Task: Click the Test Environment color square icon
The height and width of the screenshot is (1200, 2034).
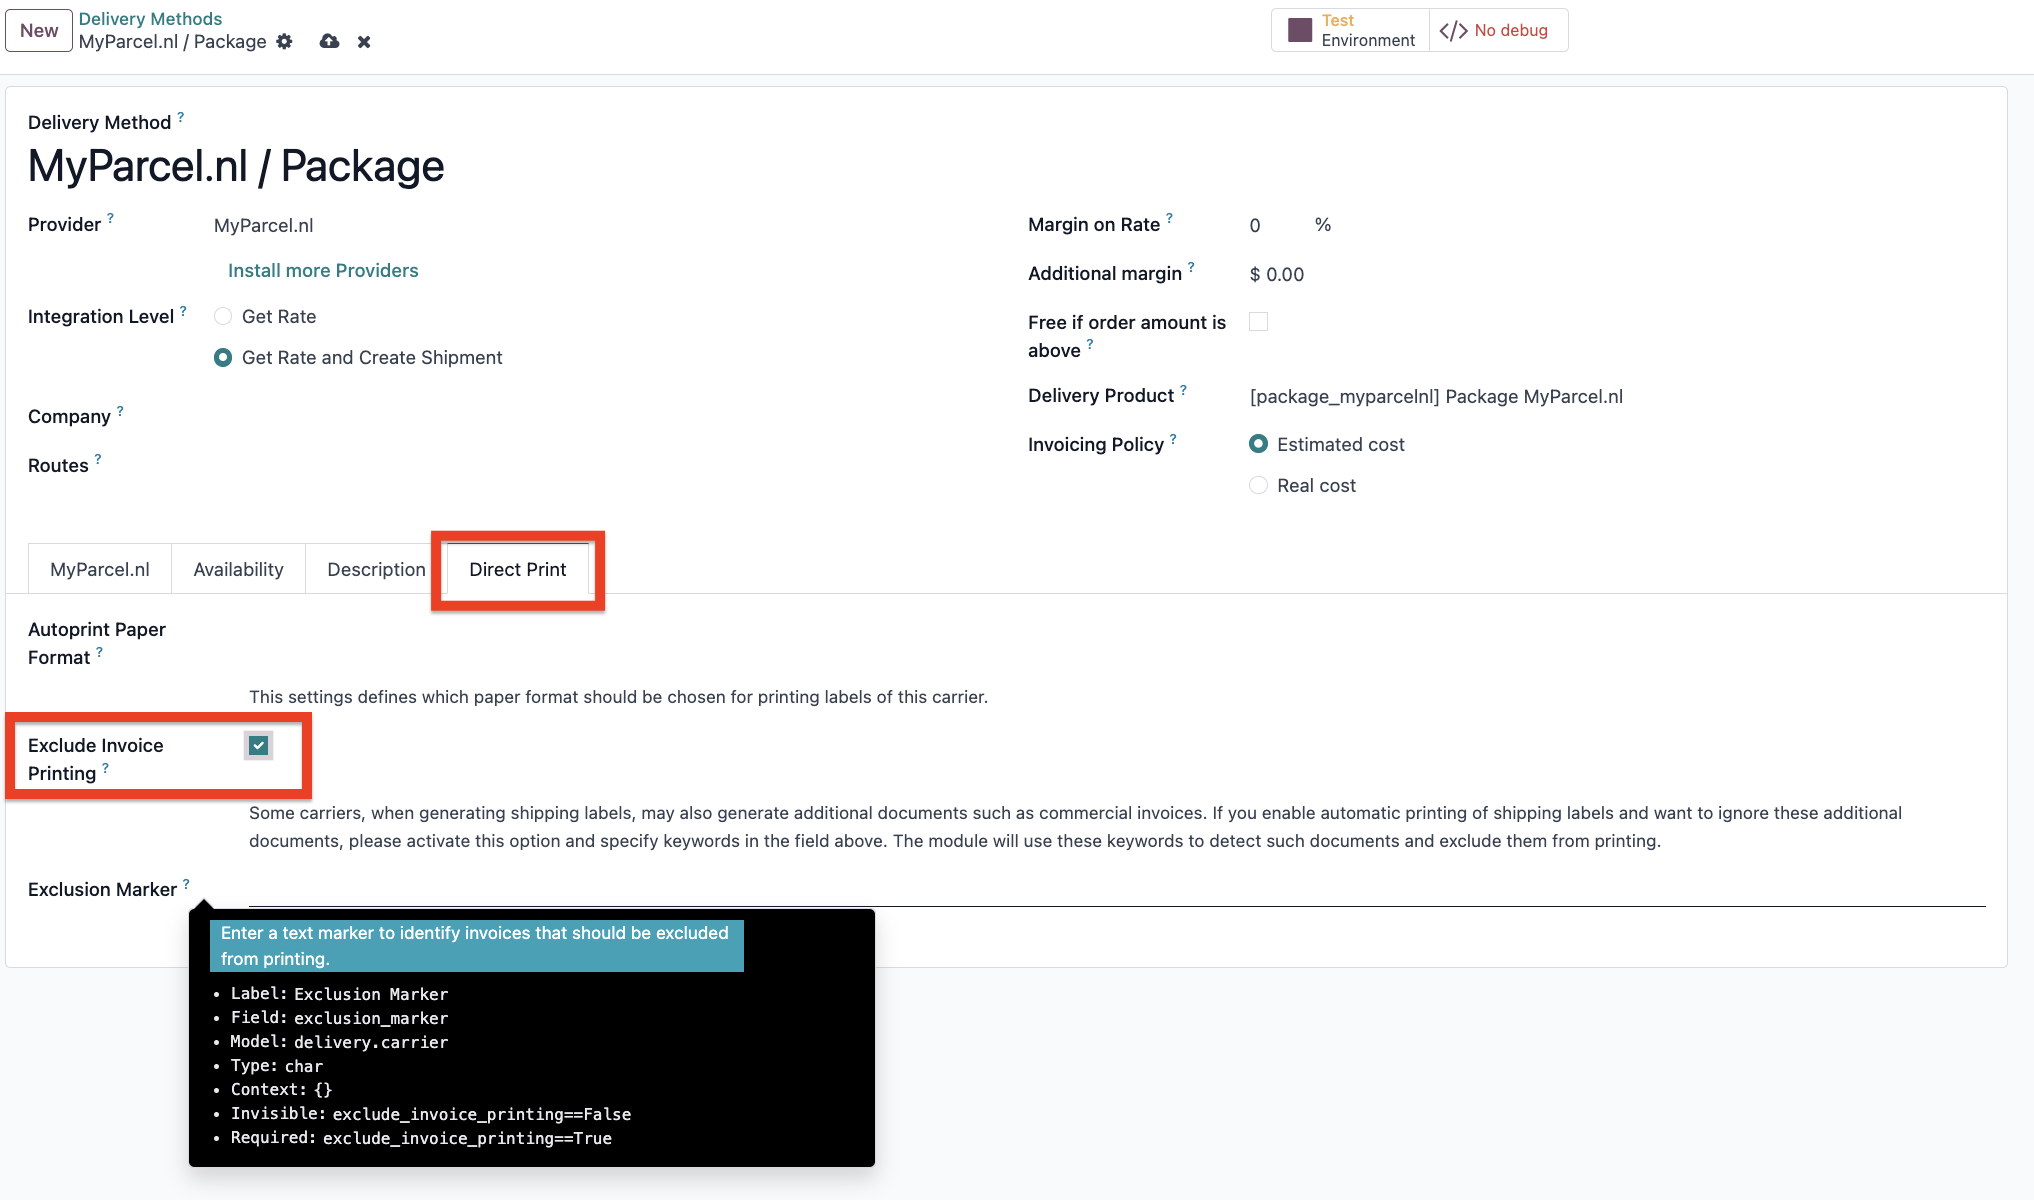Action: 1300,30
